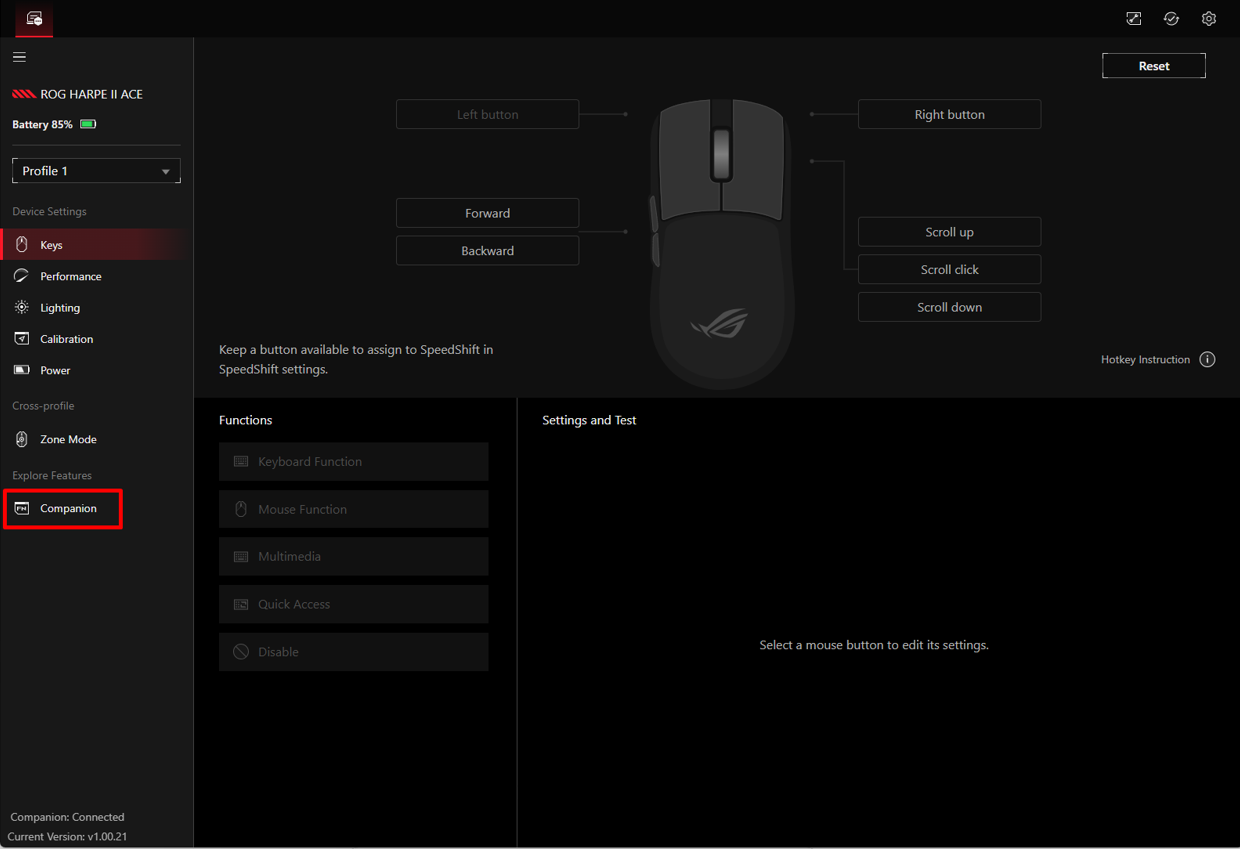Click the 'Settings and Test' heading
This screenshot has height=849, width=1240.
[589, 420]
